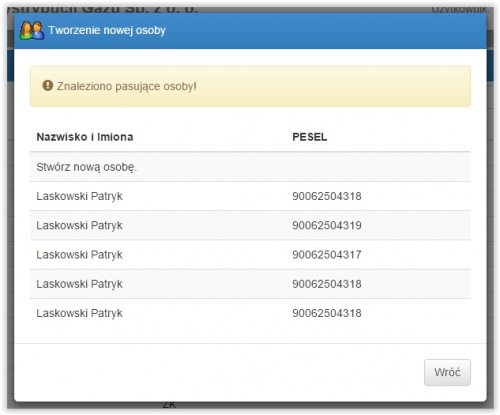
Task: Select the bottommost Laskowski Patryk name entry
Action: [x=79, y=313]
